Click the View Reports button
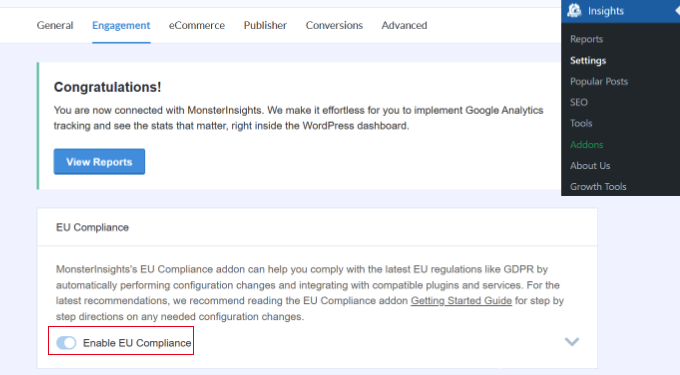The width and height of the screenshot is (680, 375). [x=99, y=162]
